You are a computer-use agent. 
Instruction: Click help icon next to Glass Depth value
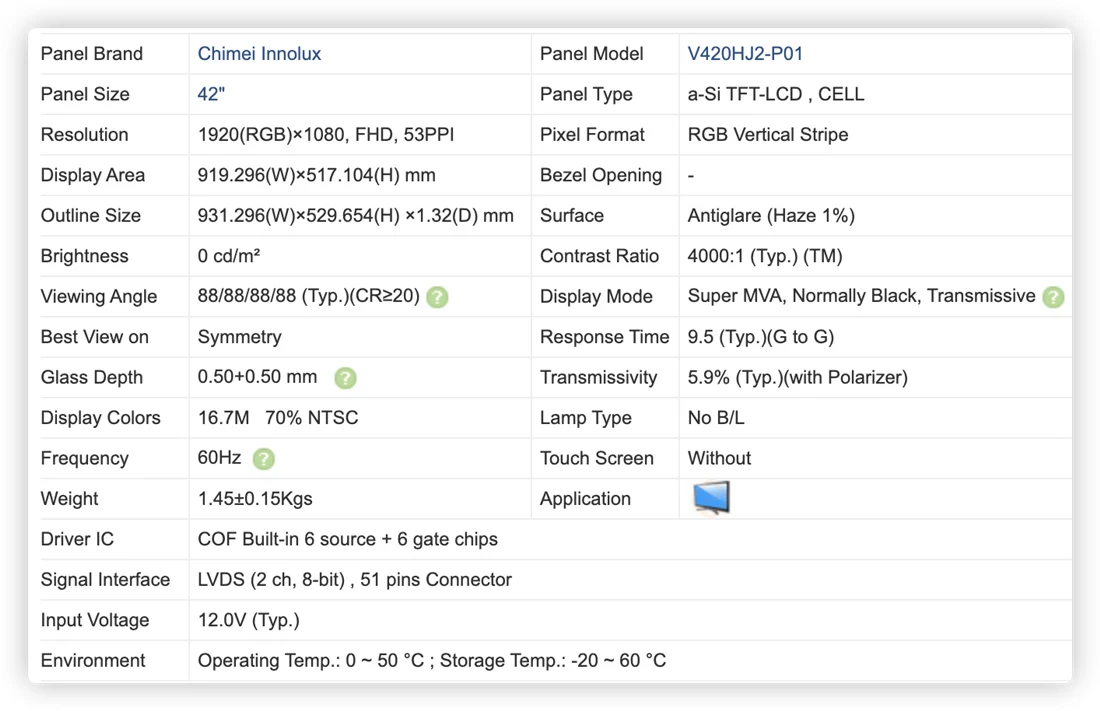(x=344, y=378)
